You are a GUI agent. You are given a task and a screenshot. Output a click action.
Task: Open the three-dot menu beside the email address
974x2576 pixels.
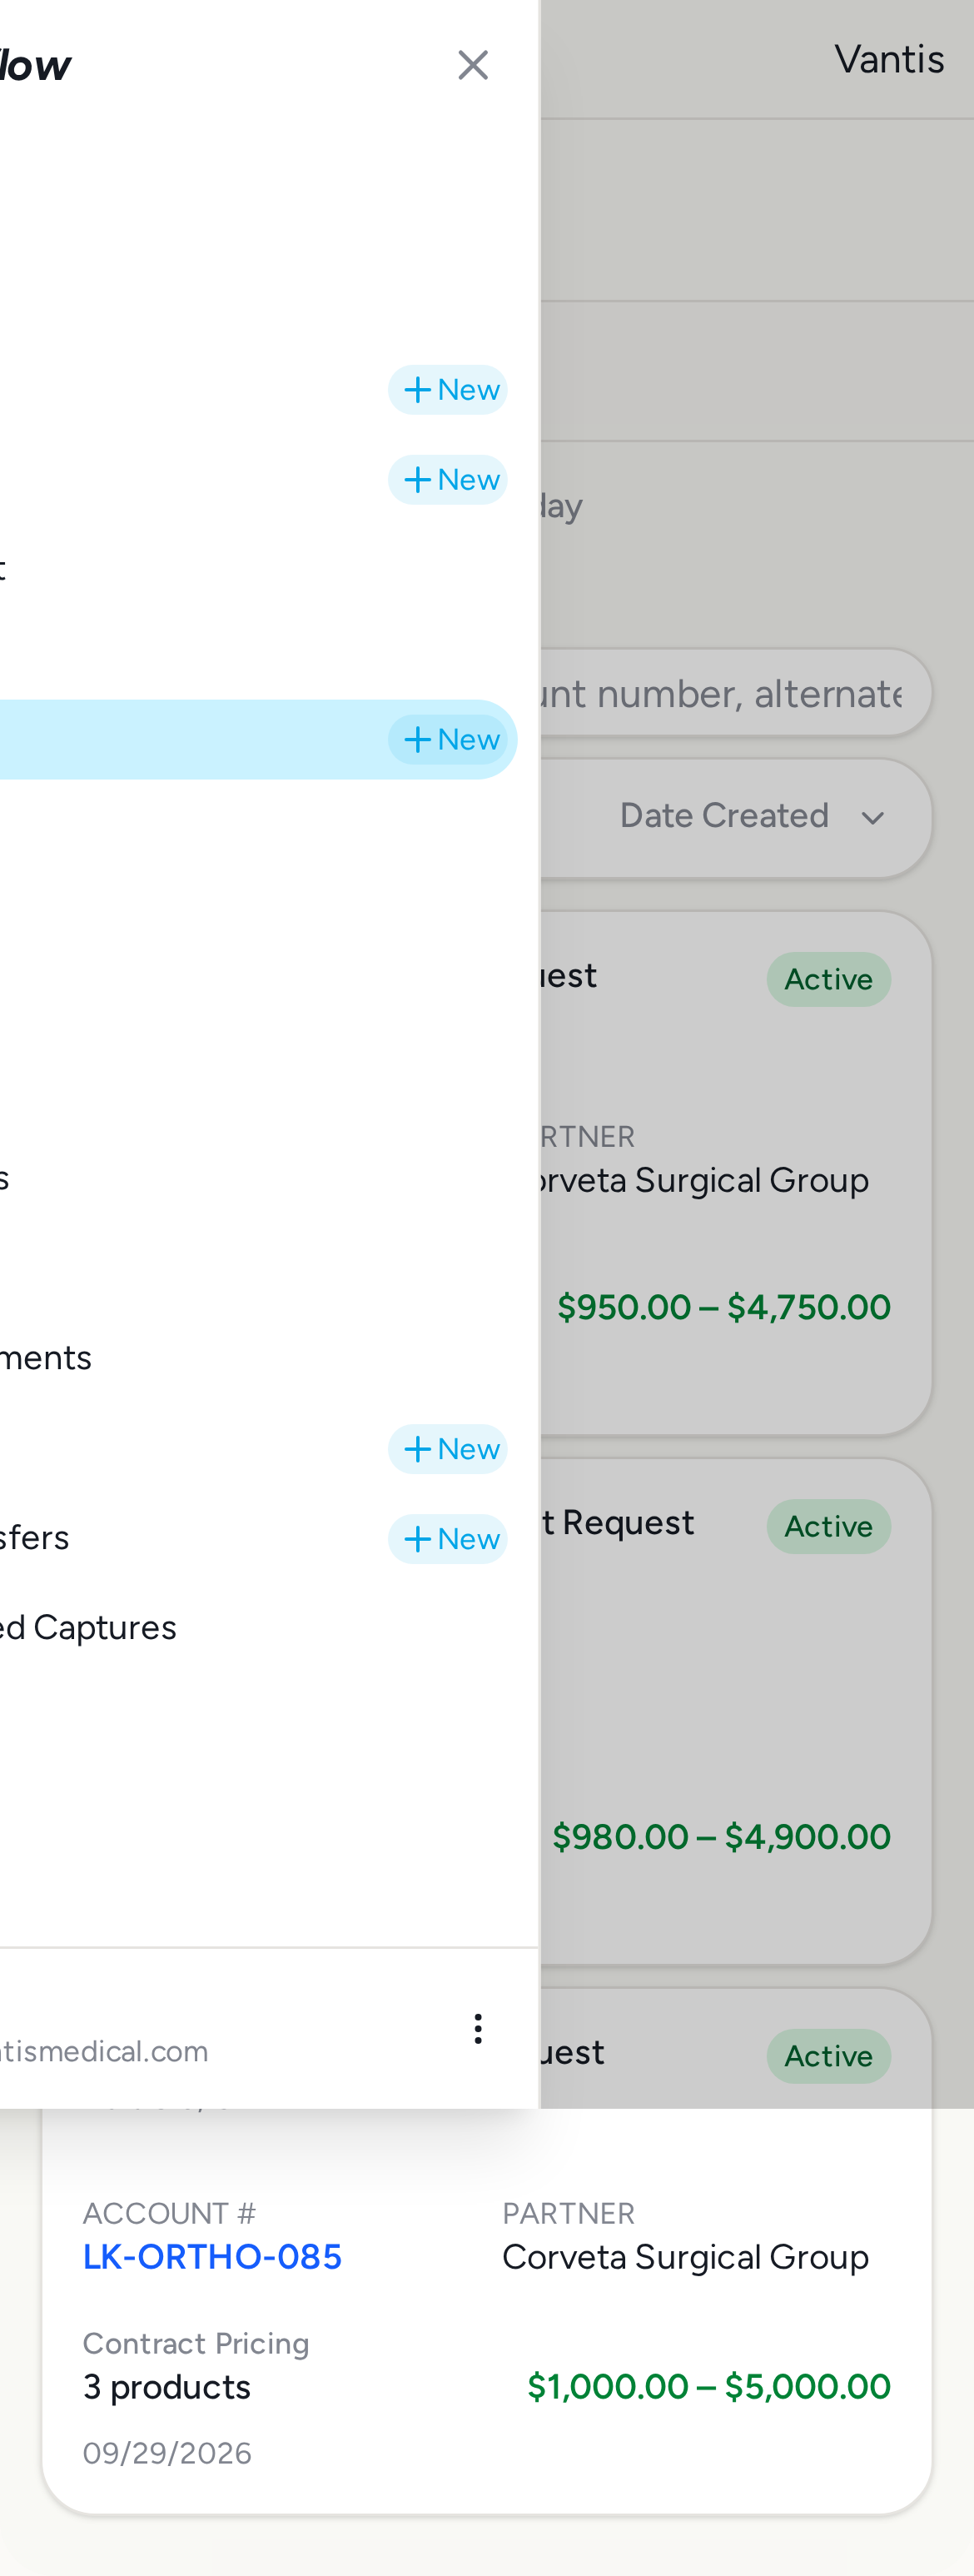[x=478, y=2028]
